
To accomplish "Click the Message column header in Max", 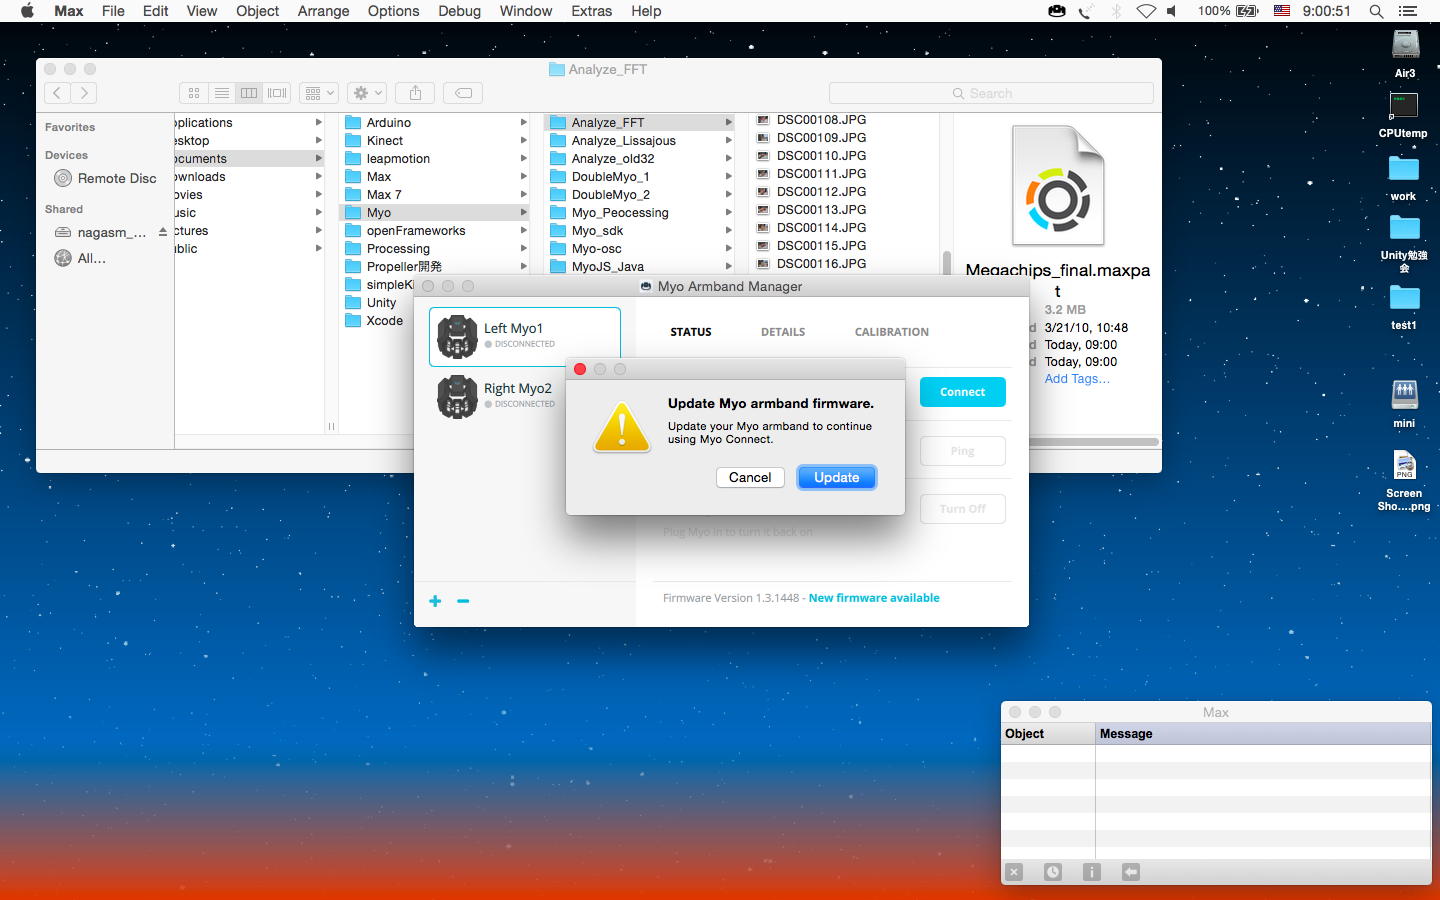I will tap(1263, 734).
